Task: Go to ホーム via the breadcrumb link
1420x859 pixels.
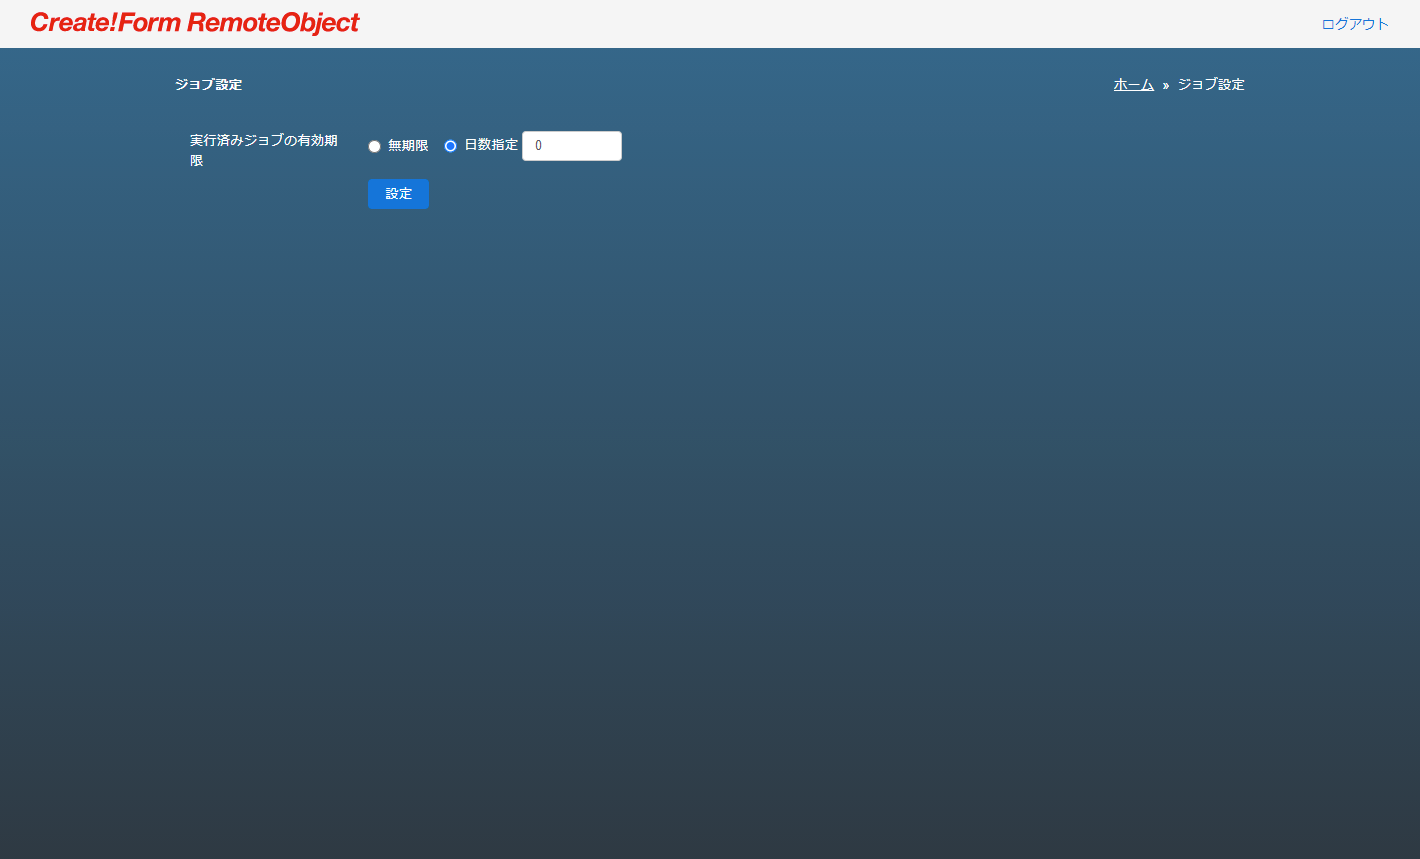Action: coord(1134,85)
